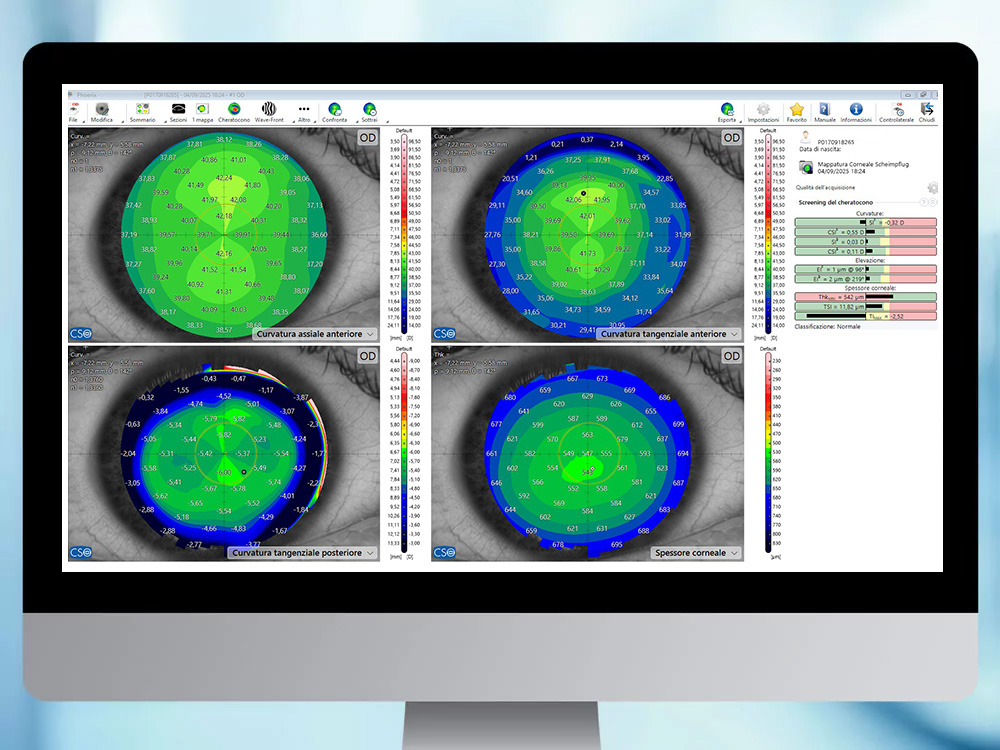Open the File menu

coord(73,111)
